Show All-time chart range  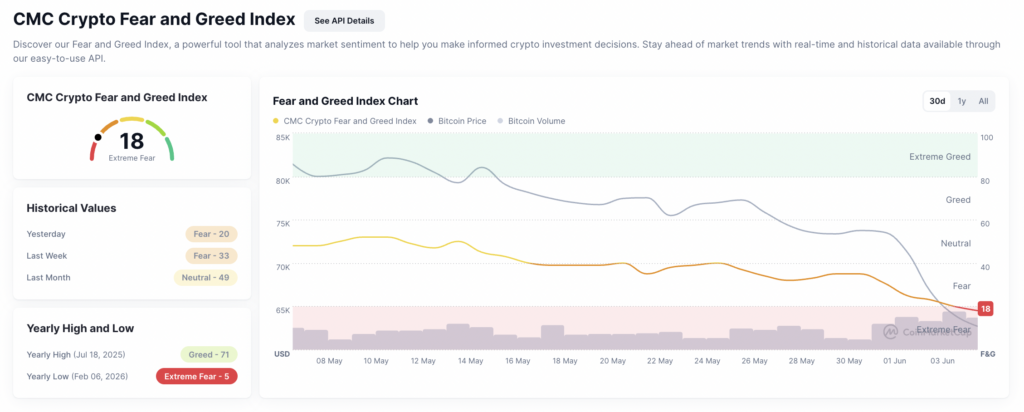[983, 101]
